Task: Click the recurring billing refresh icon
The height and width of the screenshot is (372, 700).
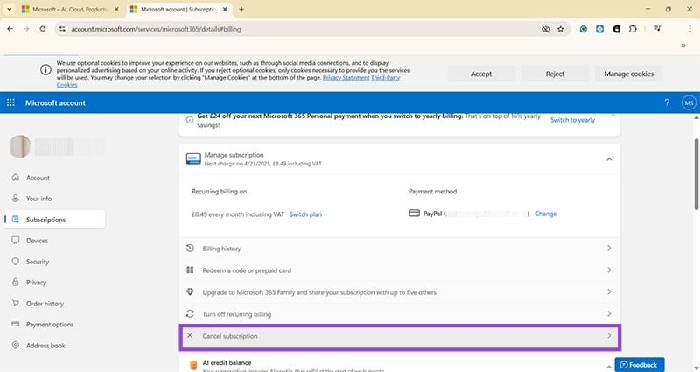Action: pyautogui.click(x=190, y=314)
